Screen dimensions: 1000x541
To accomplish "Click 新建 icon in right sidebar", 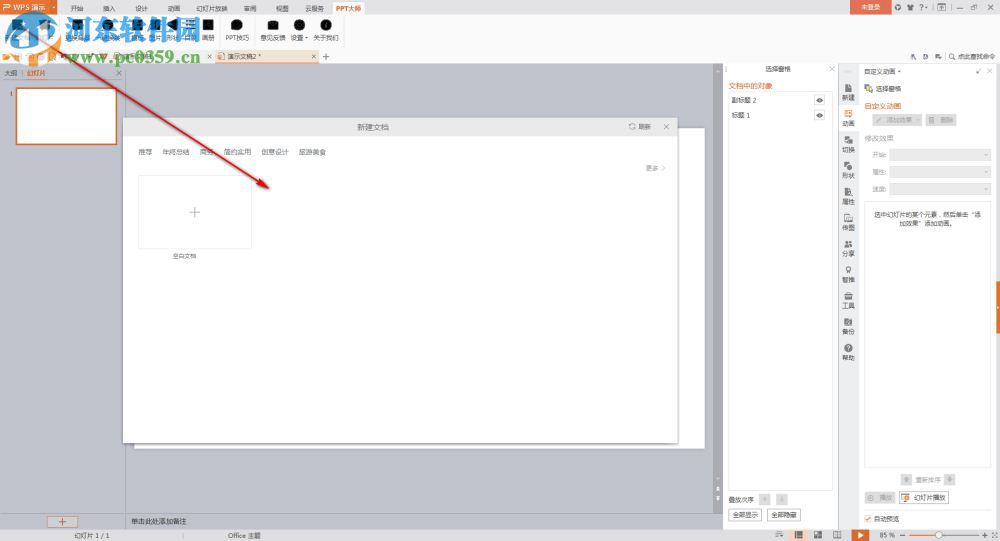I will 848,92.
